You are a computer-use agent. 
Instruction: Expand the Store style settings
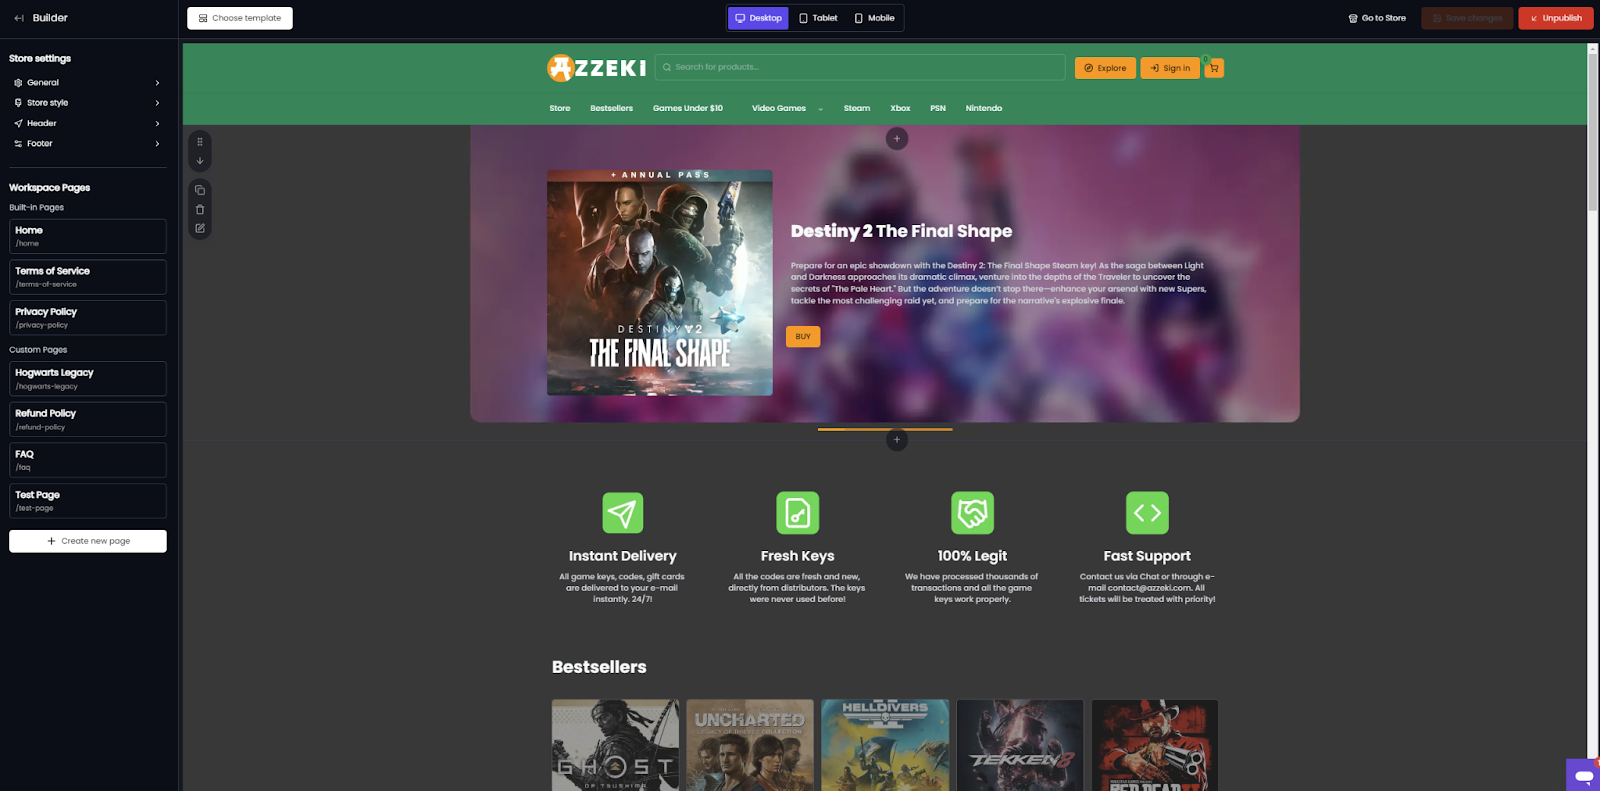click(87, 103)
